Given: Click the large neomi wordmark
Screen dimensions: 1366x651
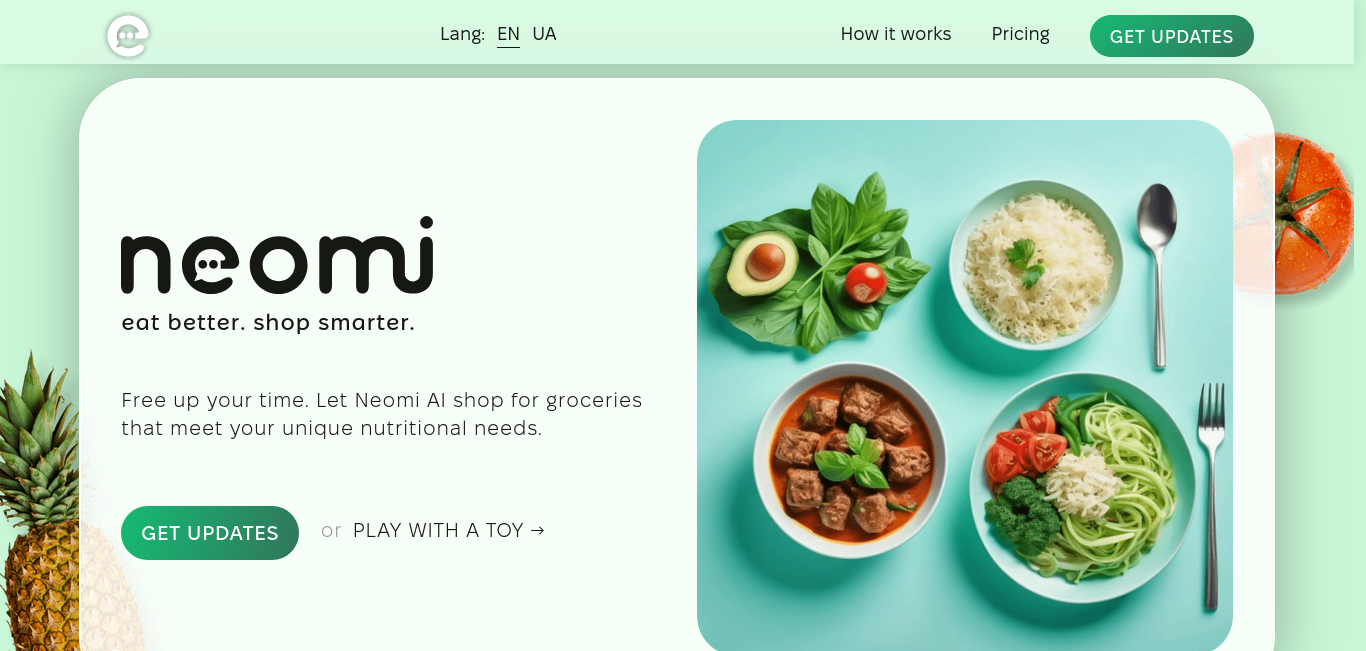Looking at the screenshot, I should coord(277,255).
